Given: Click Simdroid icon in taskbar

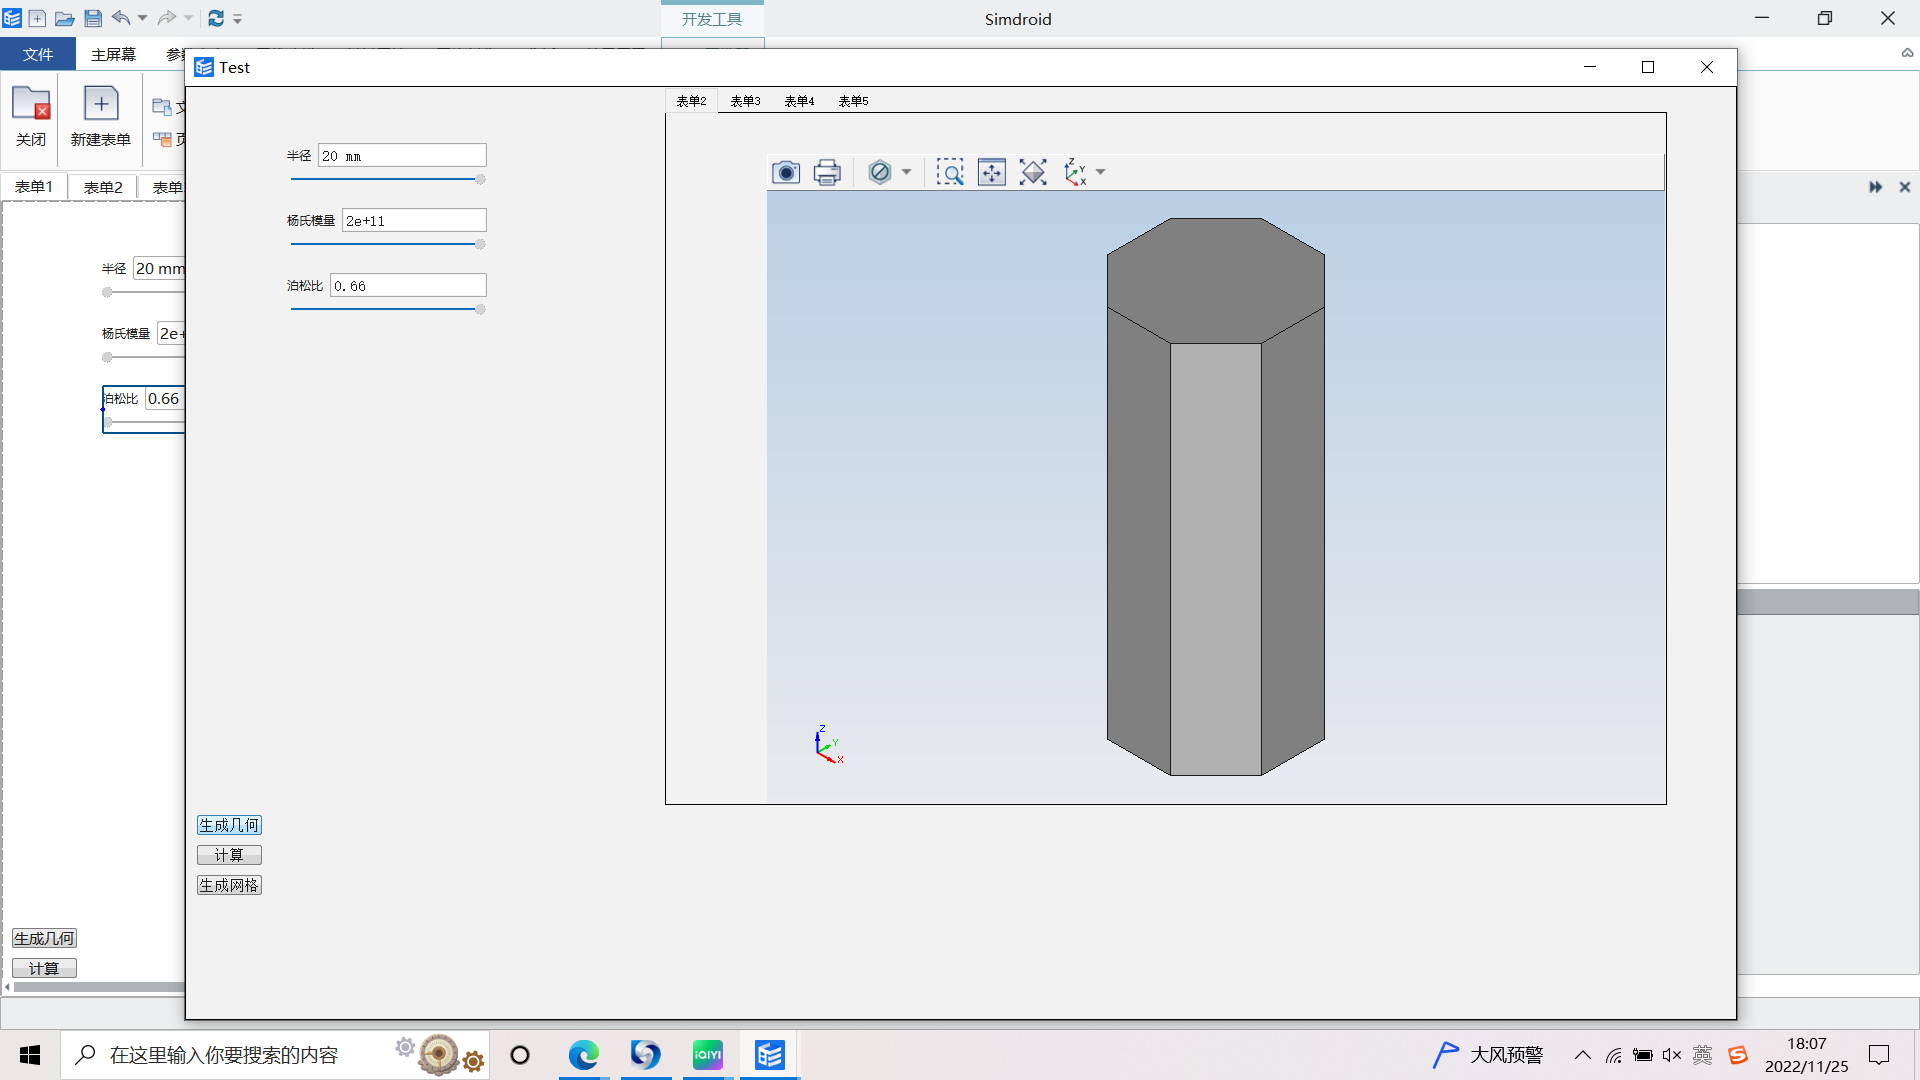Looking at the screenshot, I should tap(770, 1055).
